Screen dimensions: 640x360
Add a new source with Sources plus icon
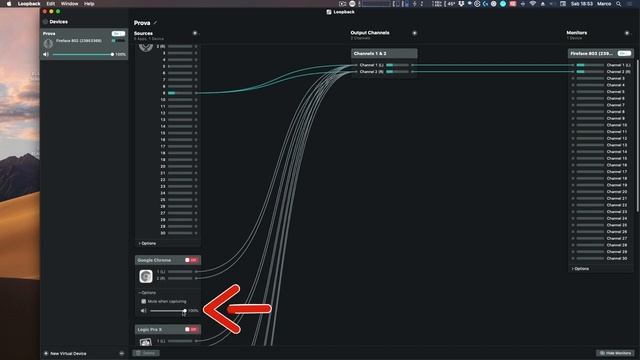pos(195,33)
